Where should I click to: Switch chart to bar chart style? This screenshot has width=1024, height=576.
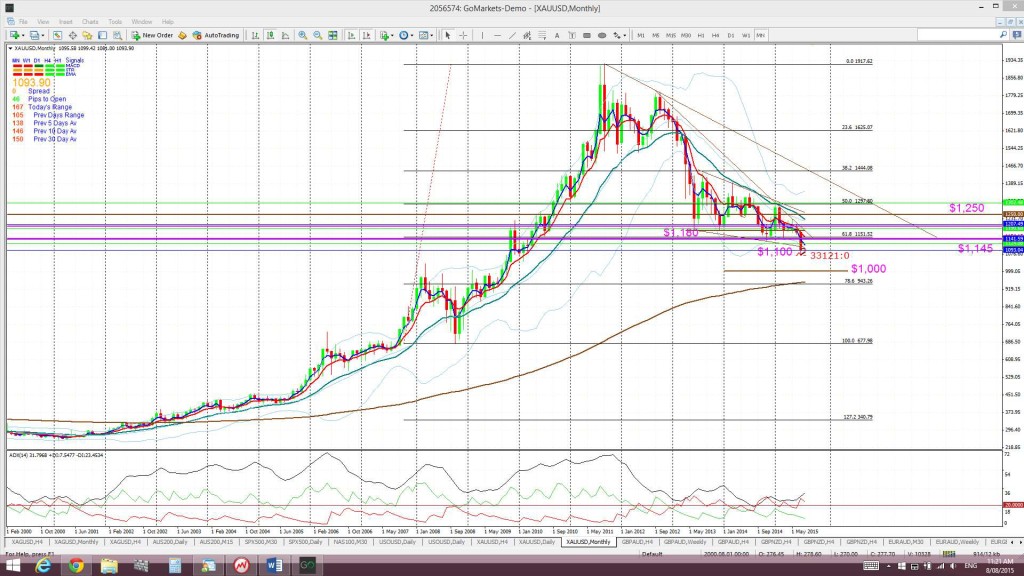[x=255, y=35]
